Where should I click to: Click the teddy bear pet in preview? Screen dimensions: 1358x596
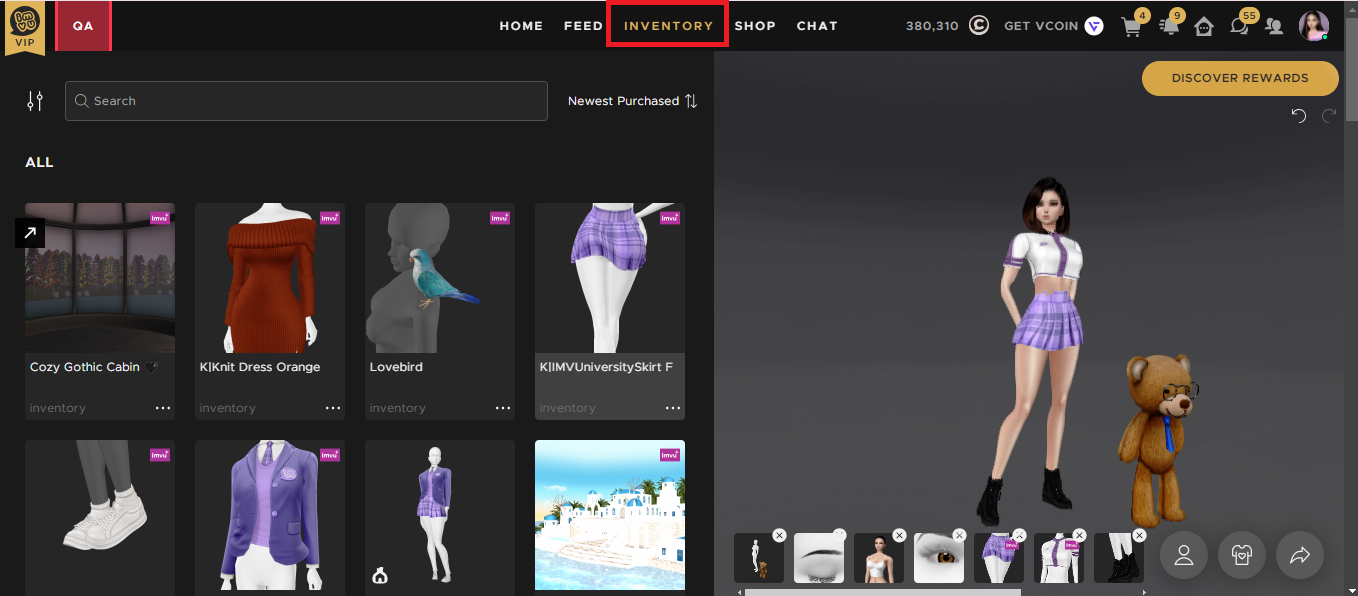(x=1159, y=439)
